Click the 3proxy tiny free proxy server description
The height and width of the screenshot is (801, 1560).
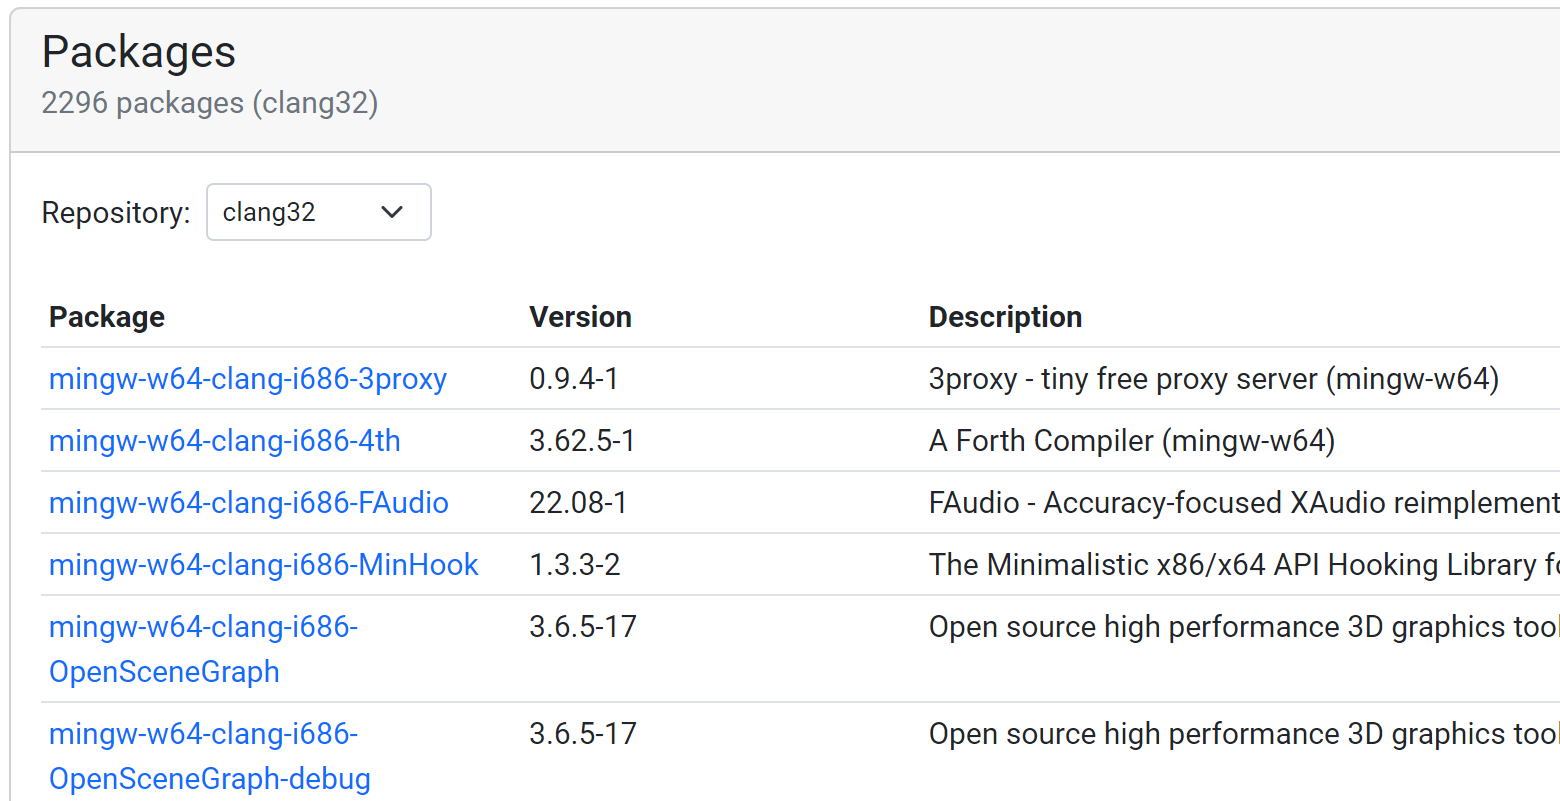pyautogui.click(x=1214, y=379)
